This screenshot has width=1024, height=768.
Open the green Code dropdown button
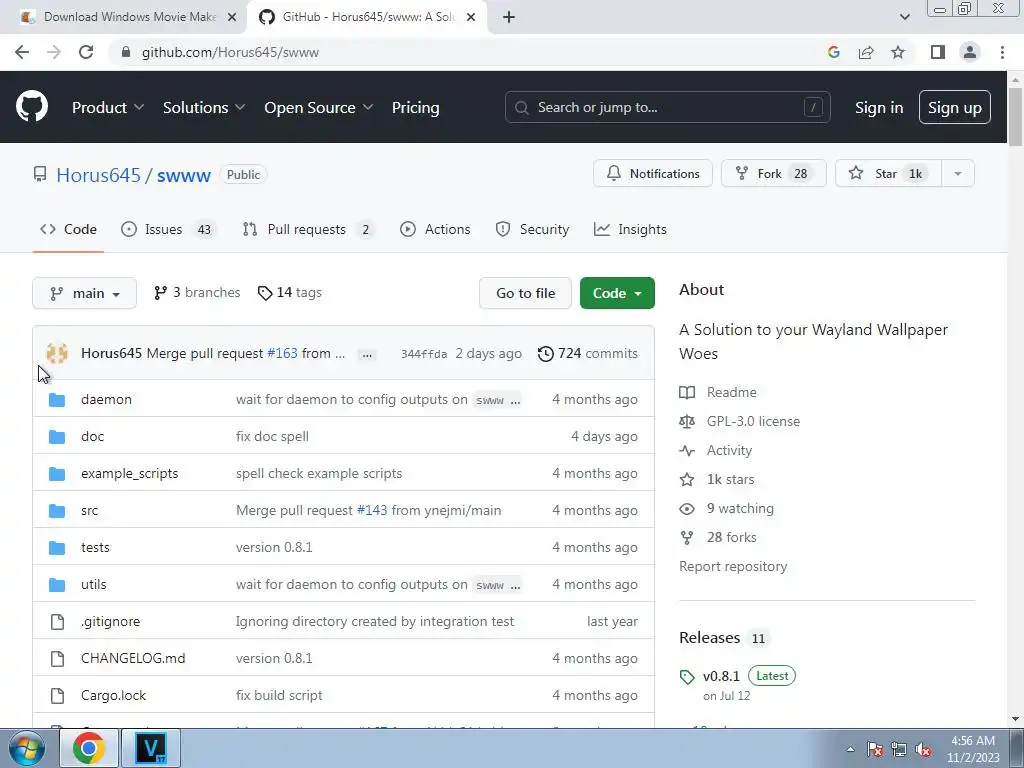[x=617, y=293]
